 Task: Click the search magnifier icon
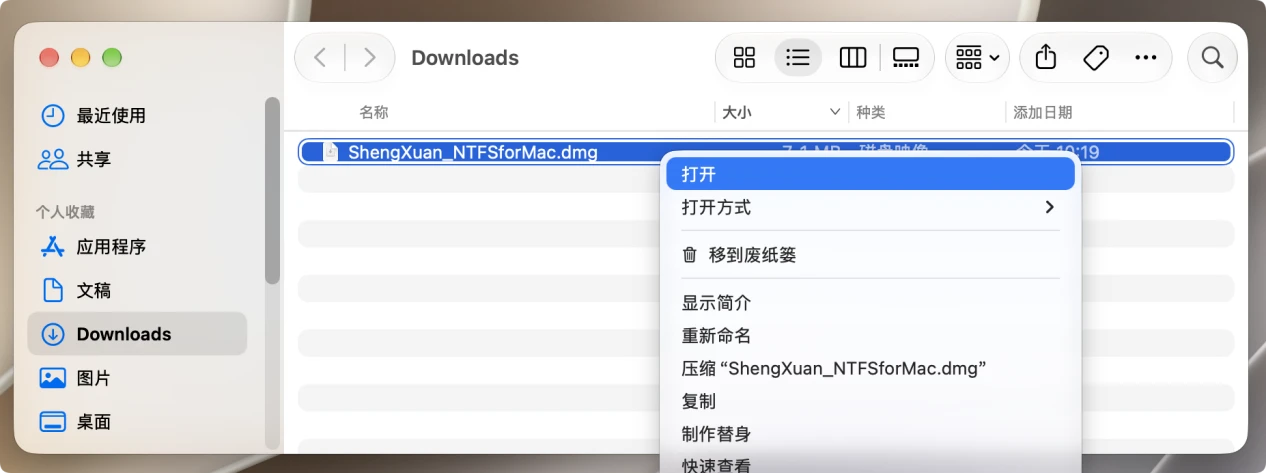(1213, 57)
